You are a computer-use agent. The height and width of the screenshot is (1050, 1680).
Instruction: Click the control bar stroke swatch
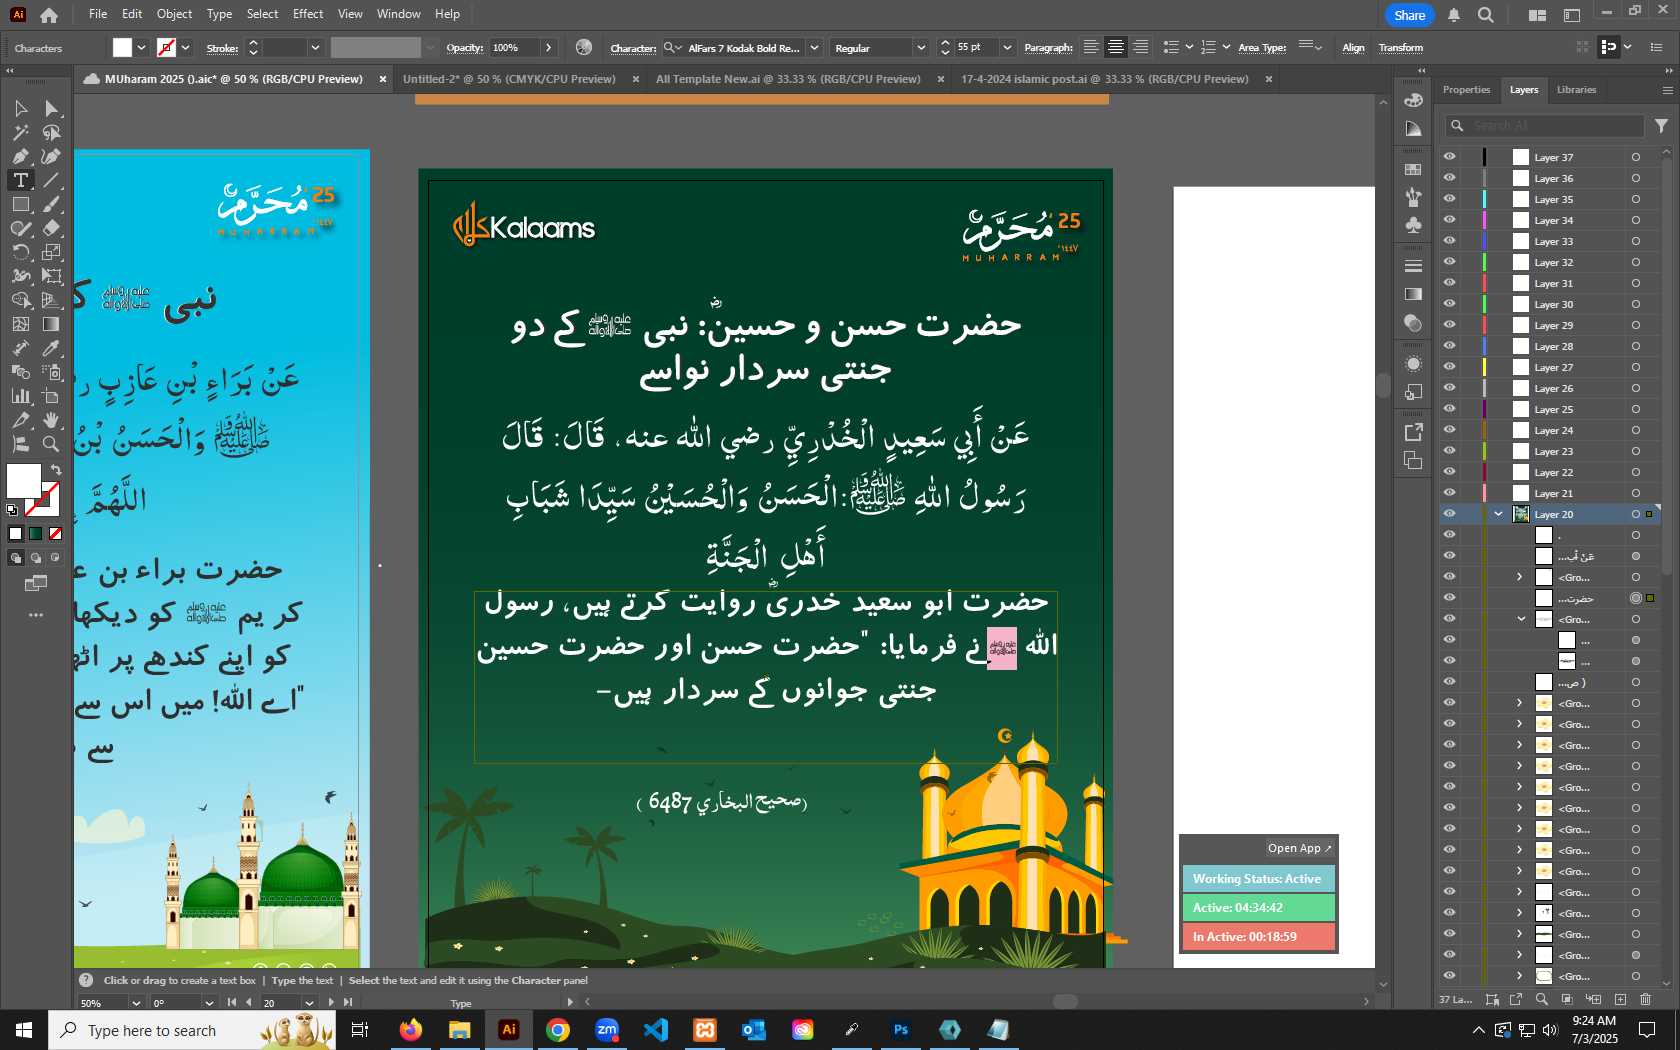(x=166, y=47)
